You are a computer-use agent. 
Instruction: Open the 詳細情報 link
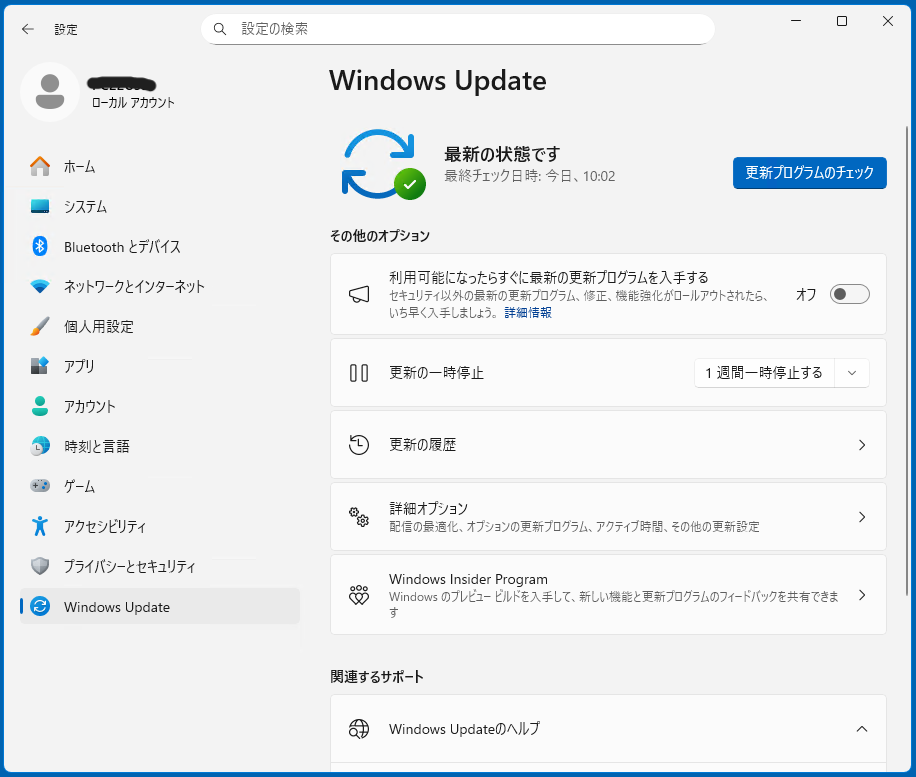tap(527, 313)
